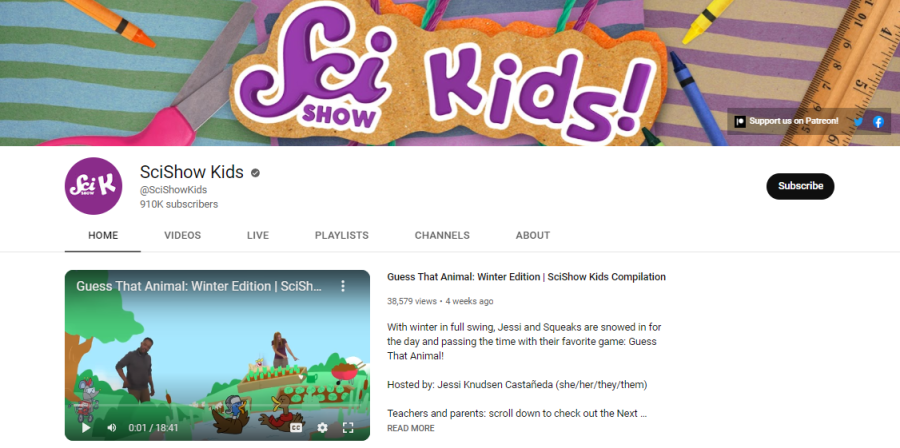Image resolution: width=900 pixels, height=448 pixels.
Task: Open the CHANNELS tab
Action: point(442,235)
